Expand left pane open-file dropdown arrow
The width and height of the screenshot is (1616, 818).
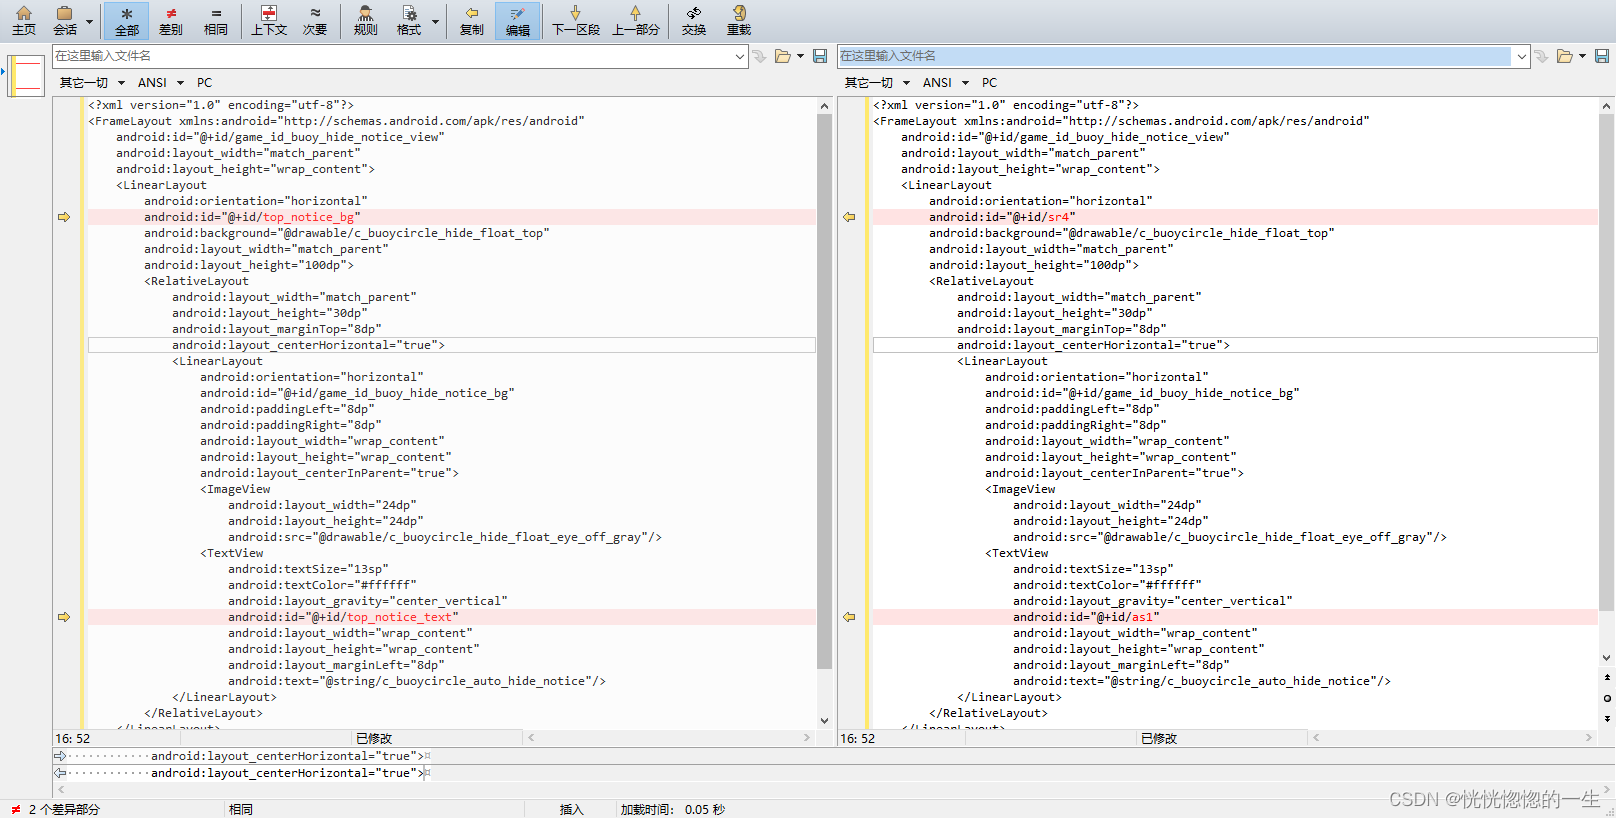tap(800, 56)
